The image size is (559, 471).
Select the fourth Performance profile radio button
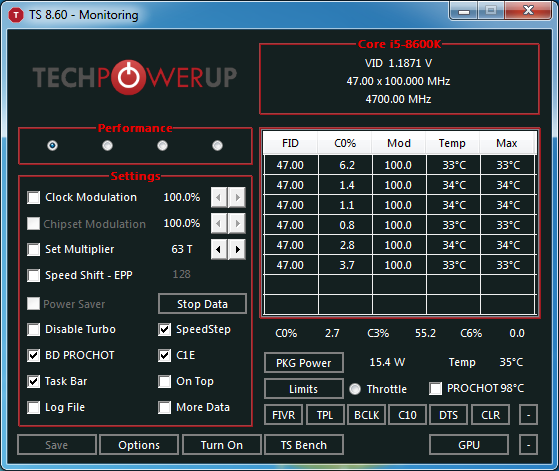[217, 145]
